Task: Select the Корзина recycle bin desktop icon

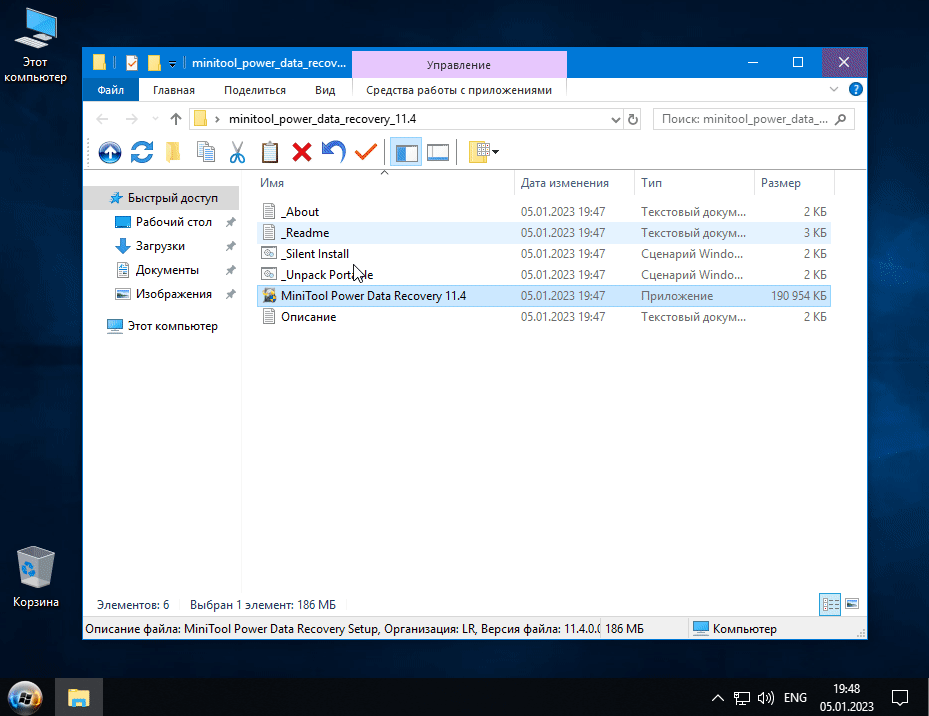Action: [x=36, y=577]
